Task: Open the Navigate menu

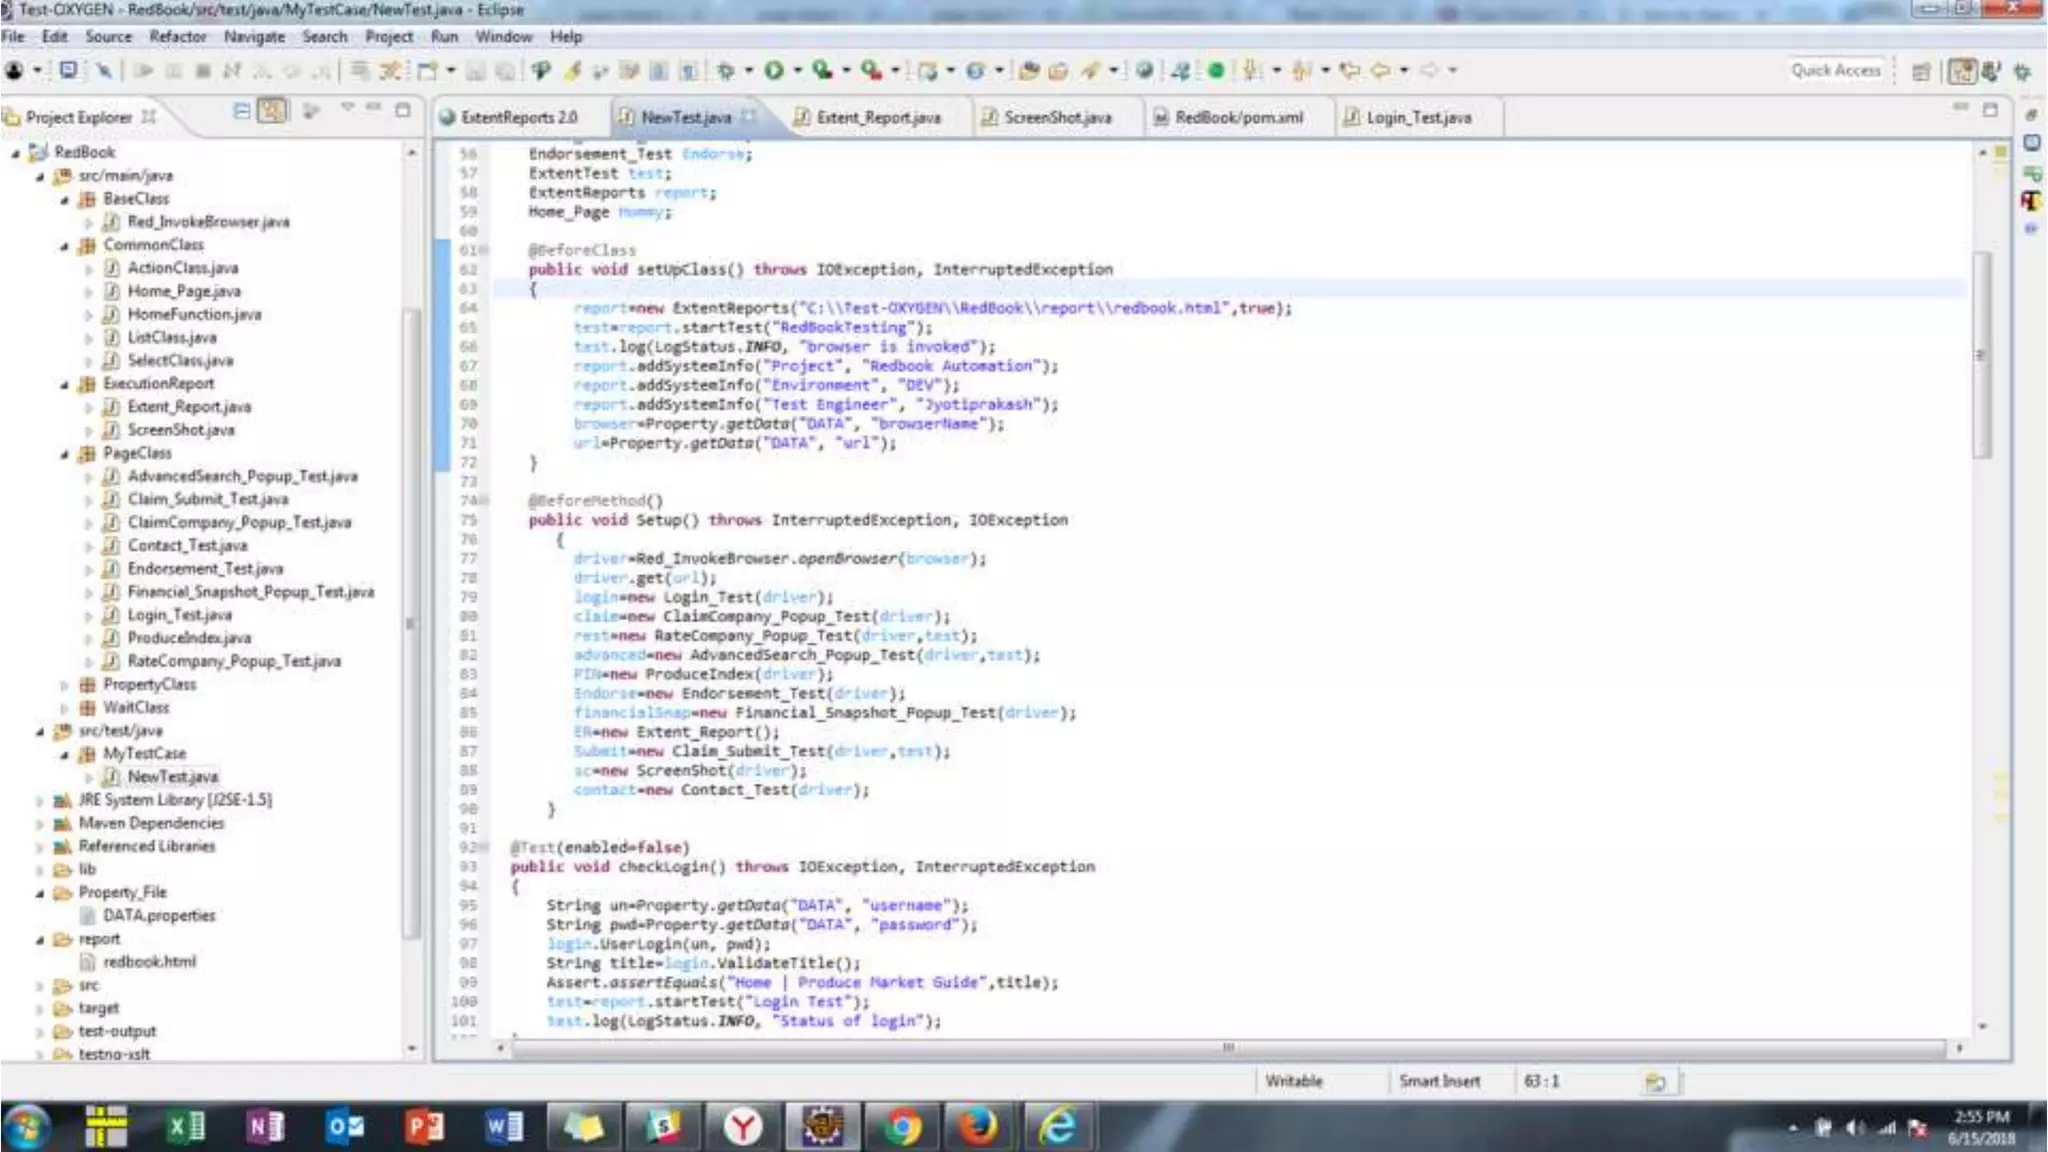Action: coord(254,37)
